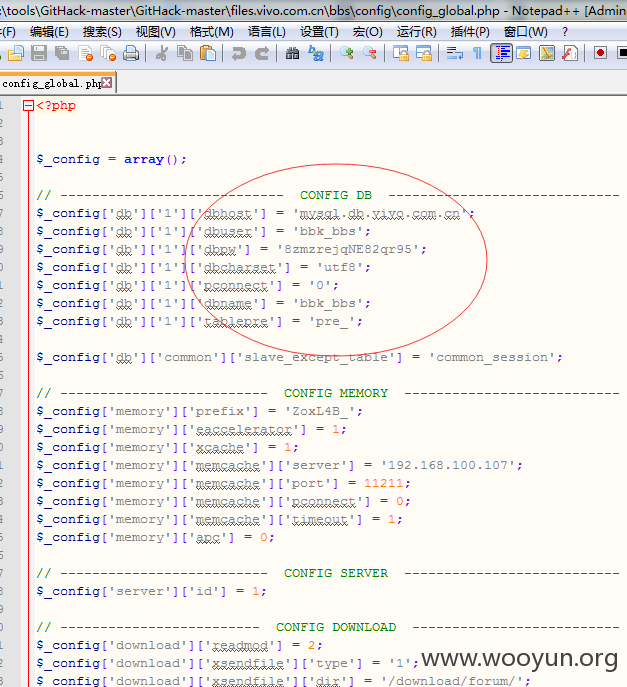This screenshot has height=687, width=627.
Task: Show all characters with pilcrow icon
Action: tap(478, 53)
